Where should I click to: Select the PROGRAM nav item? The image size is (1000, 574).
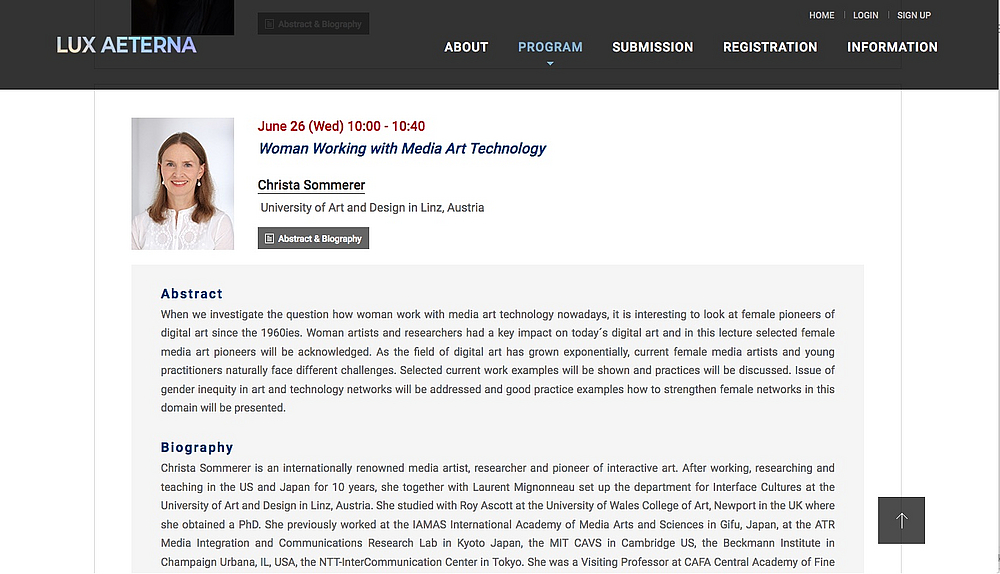(550, 47)
